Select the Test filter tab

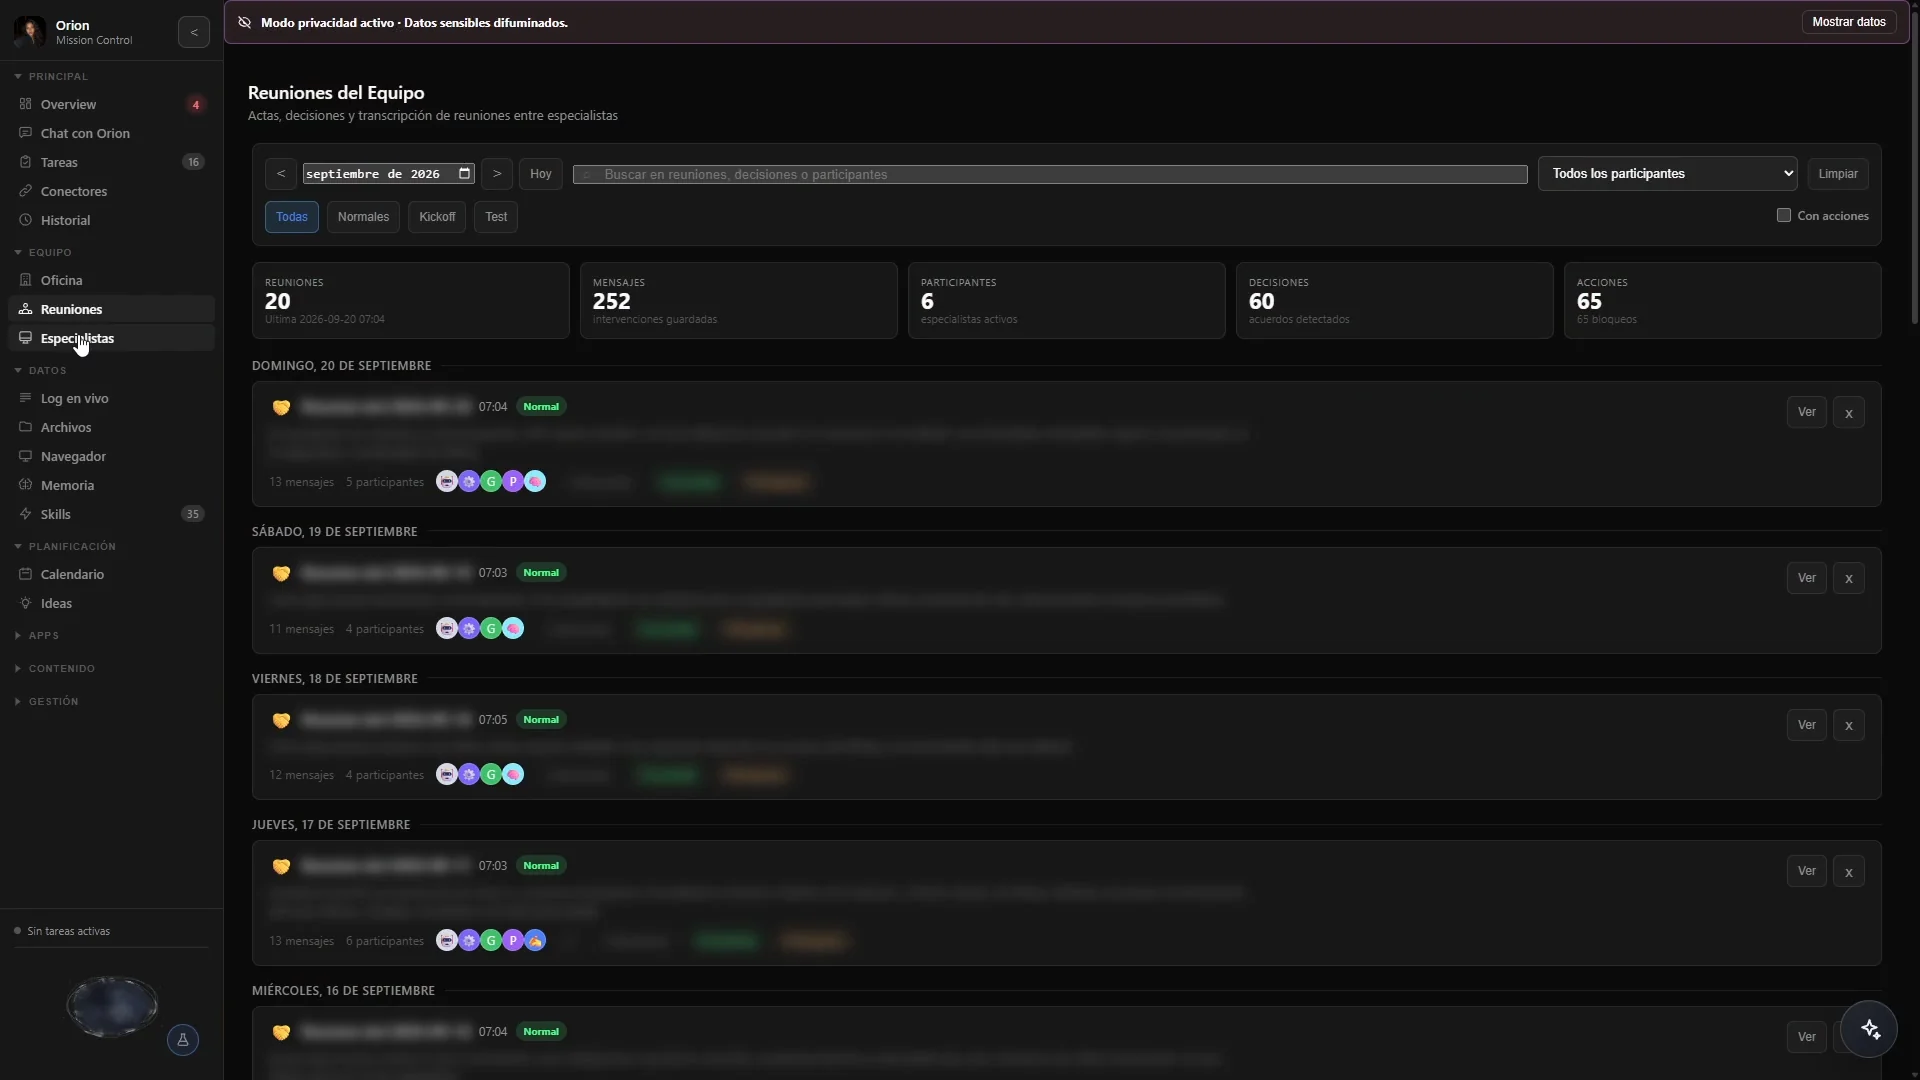pos(496,217)
